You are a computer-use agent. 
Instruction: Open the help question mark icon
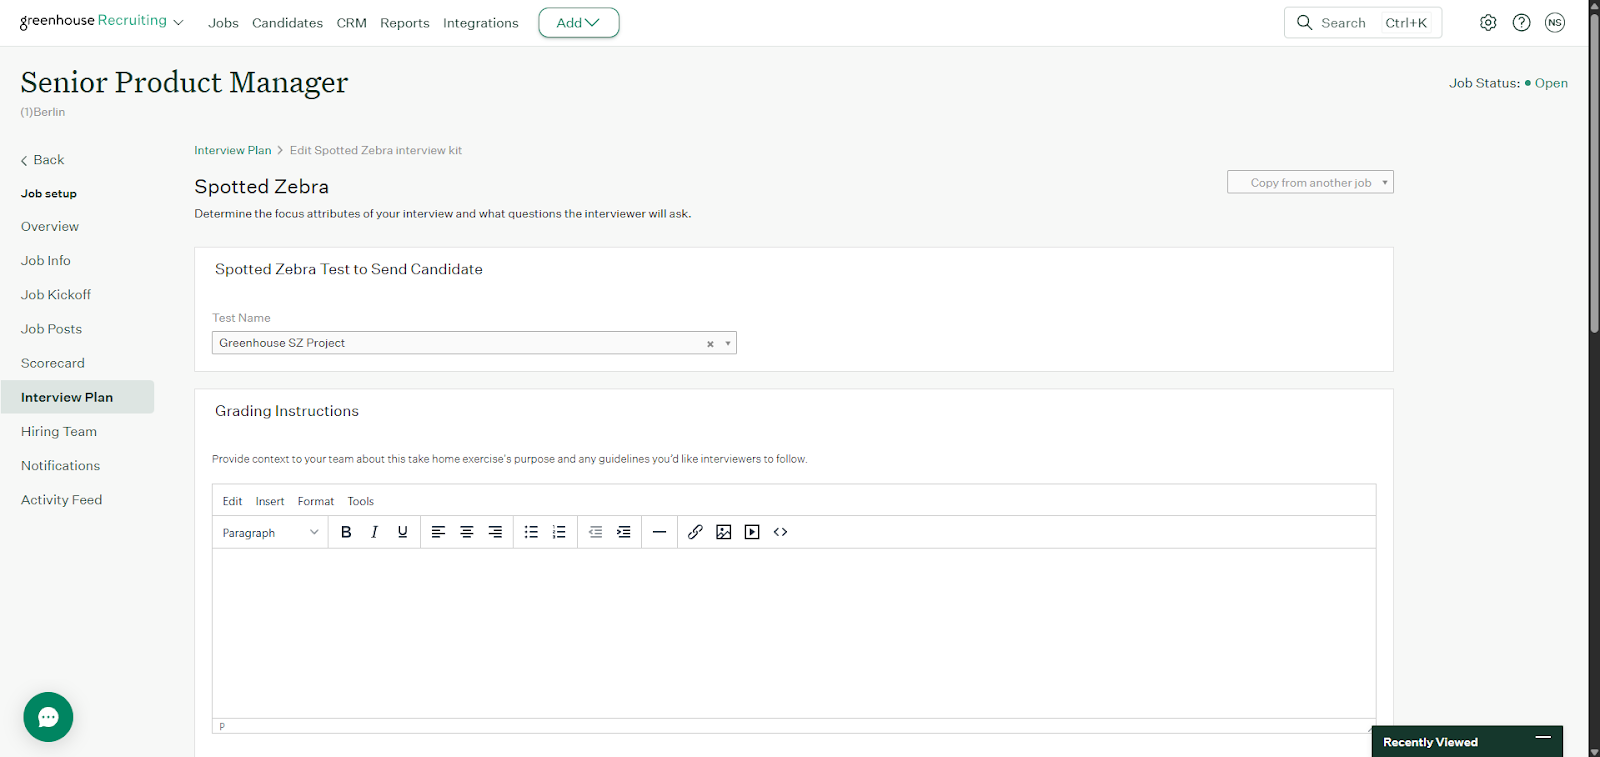coord(1521,23)
